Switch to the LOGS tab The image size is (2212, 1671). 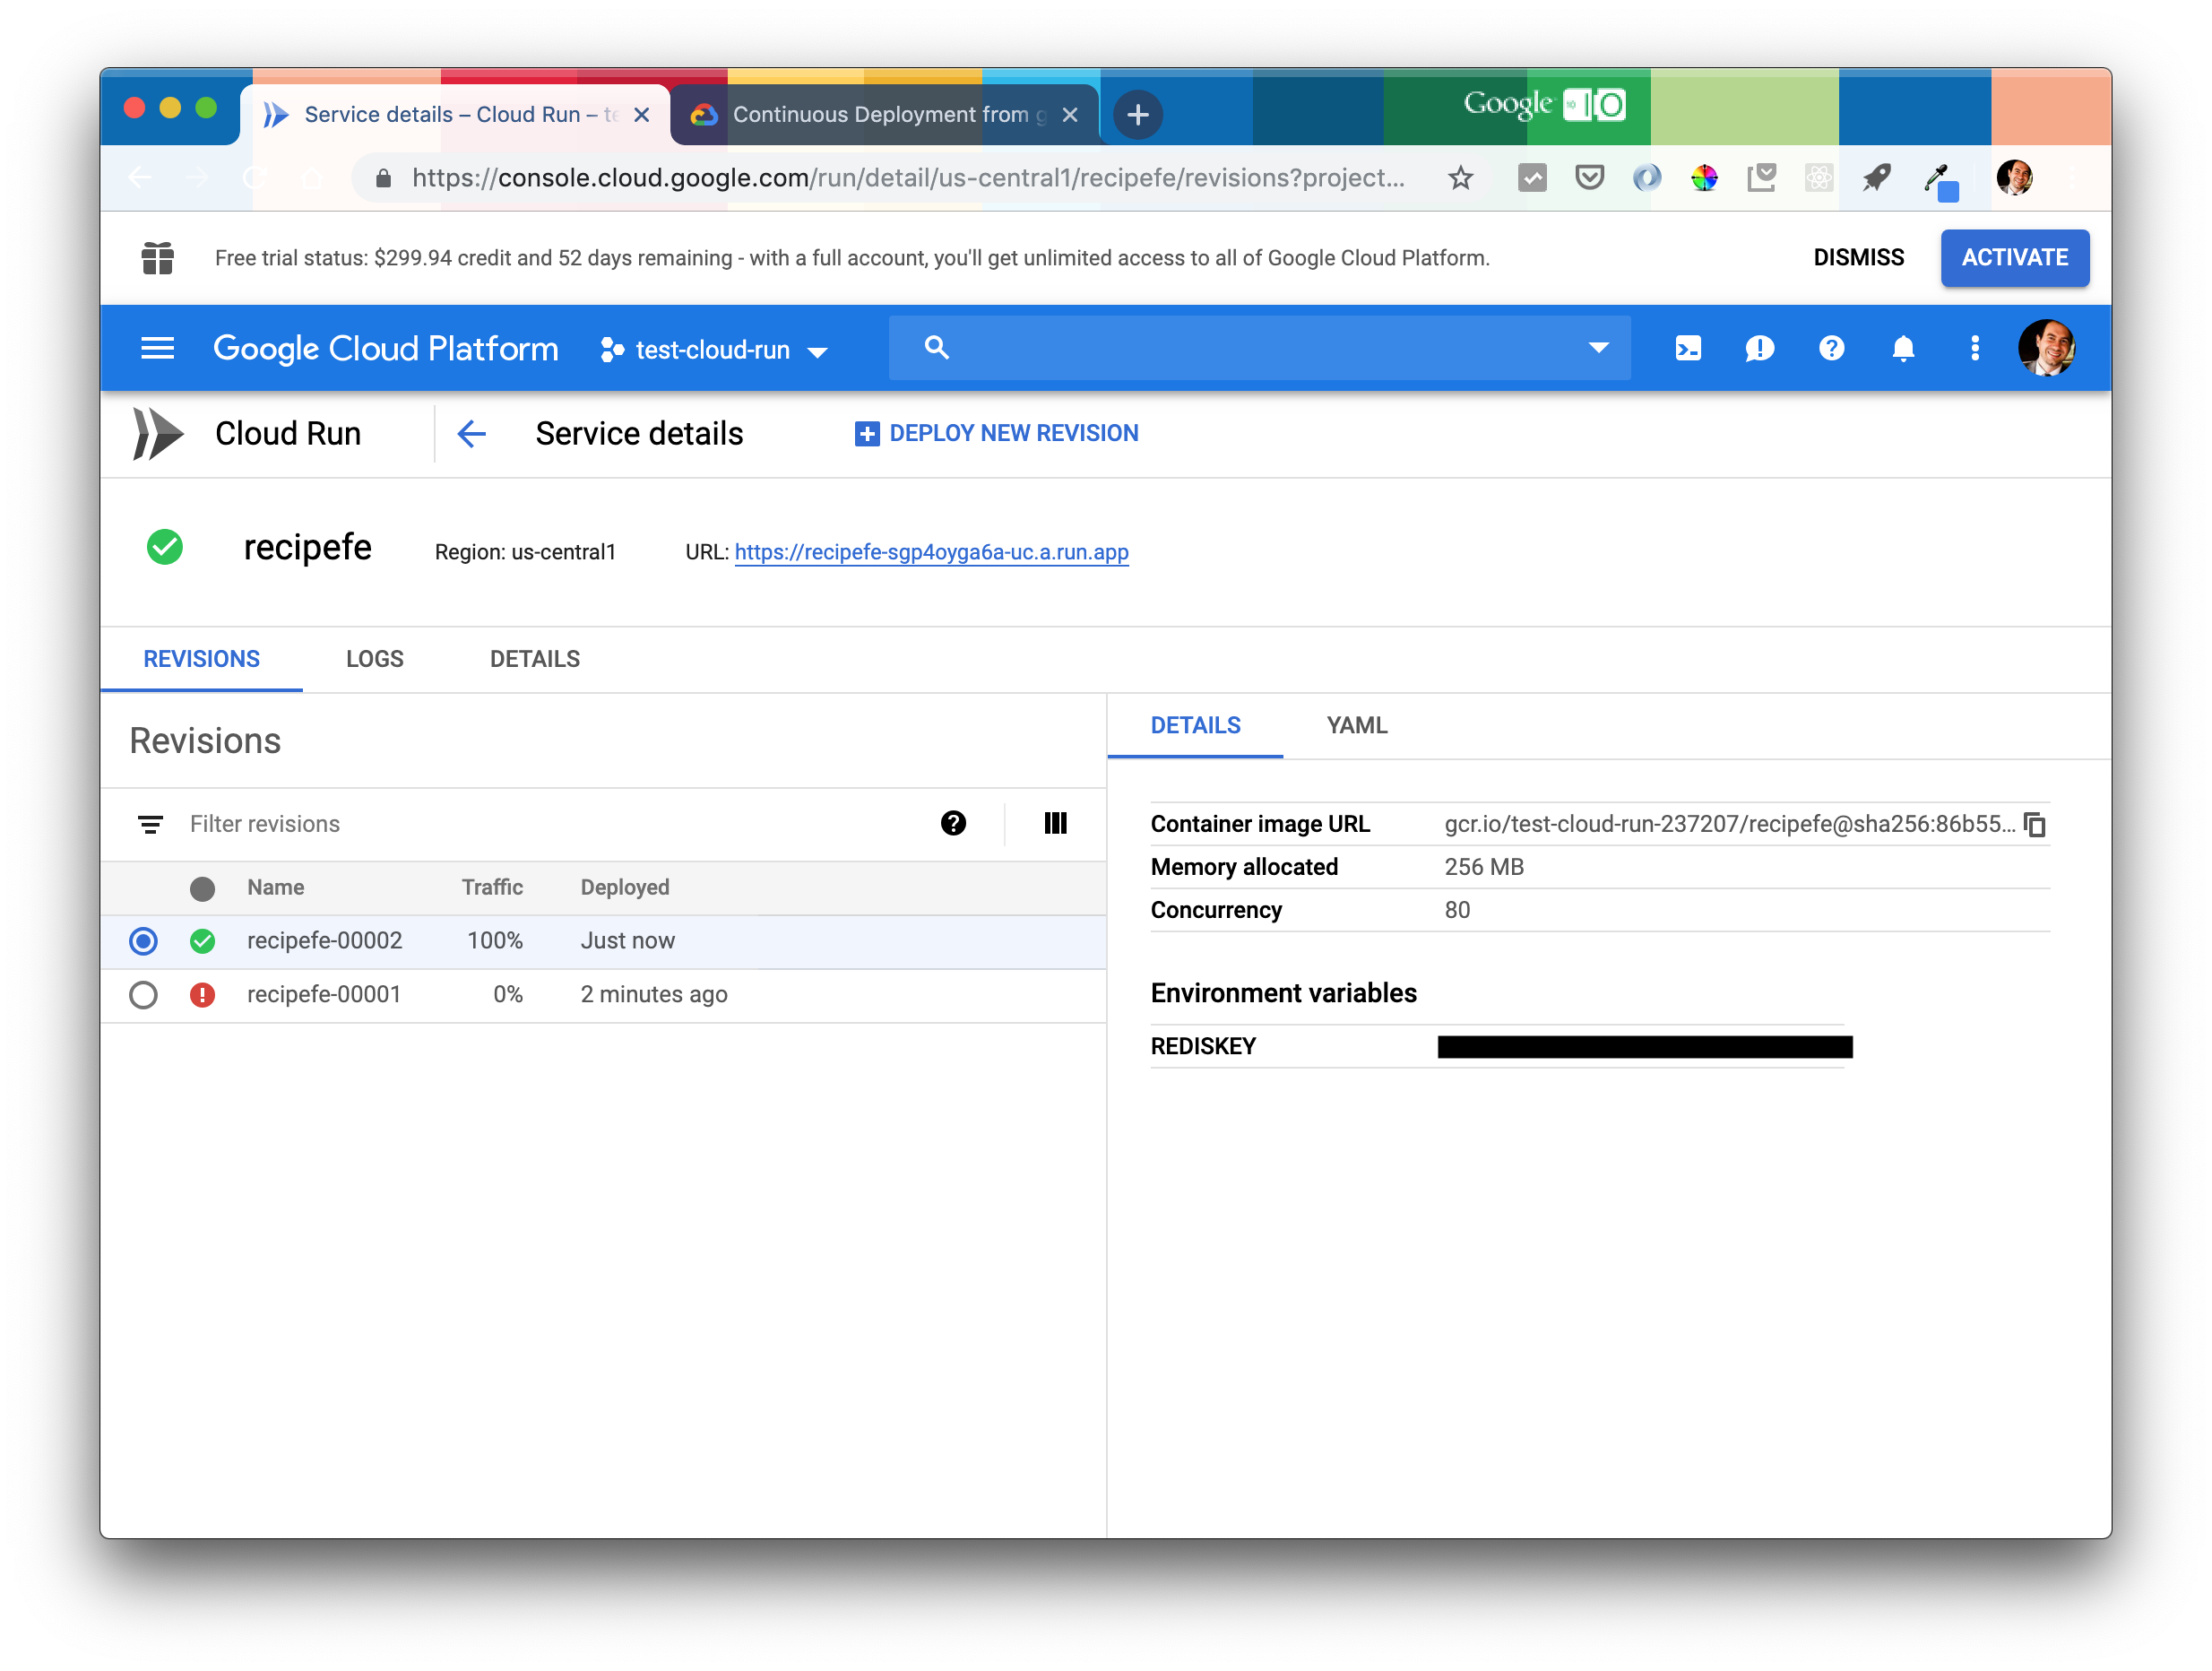(x=374, y=658)
